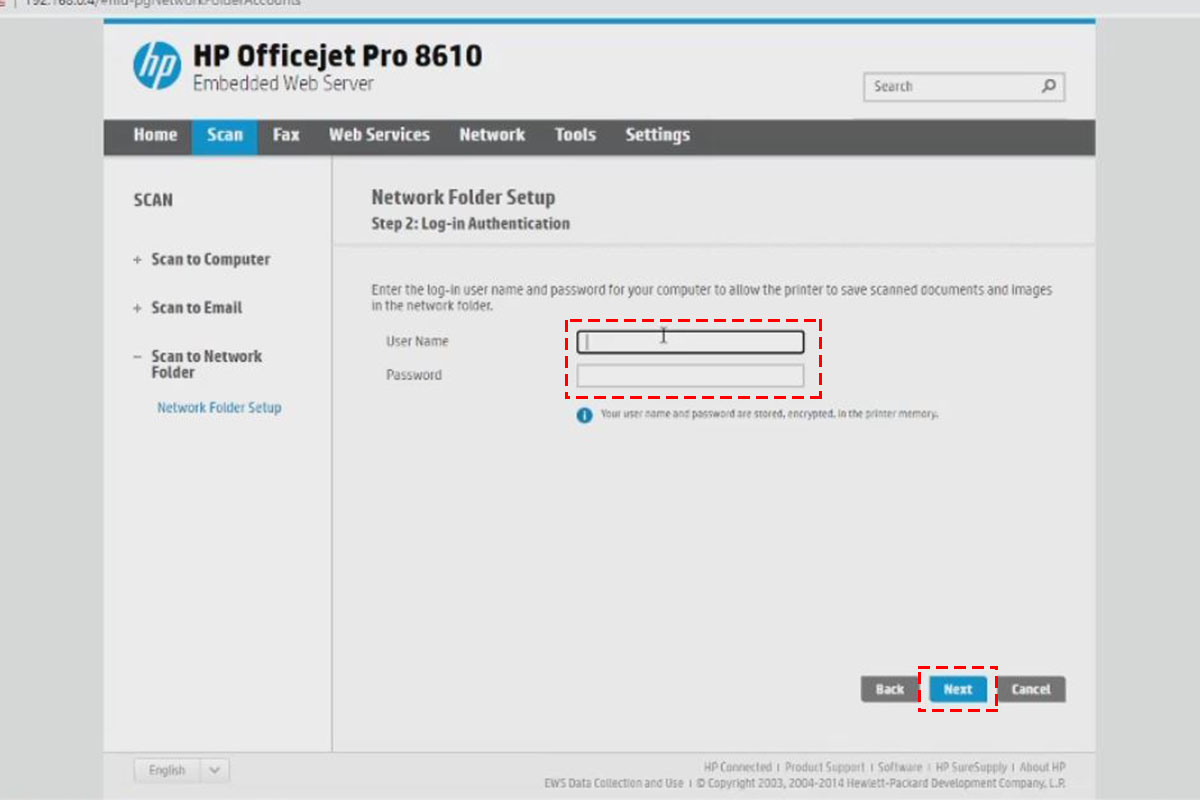Click the blue info icon below Password
Image resolution: width=1200 pixels, height=800 pixels.
point(584,415)
